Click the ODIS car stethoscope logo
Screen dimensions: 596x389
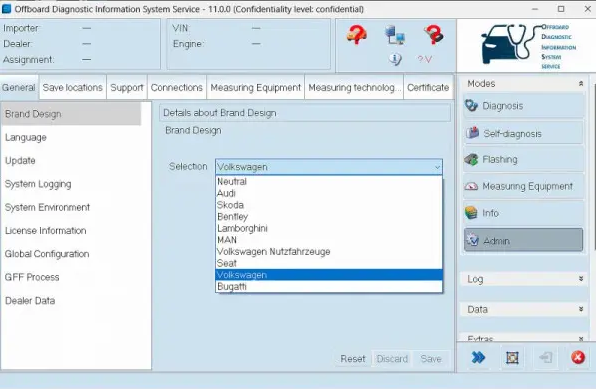click(x=528, y=46)
